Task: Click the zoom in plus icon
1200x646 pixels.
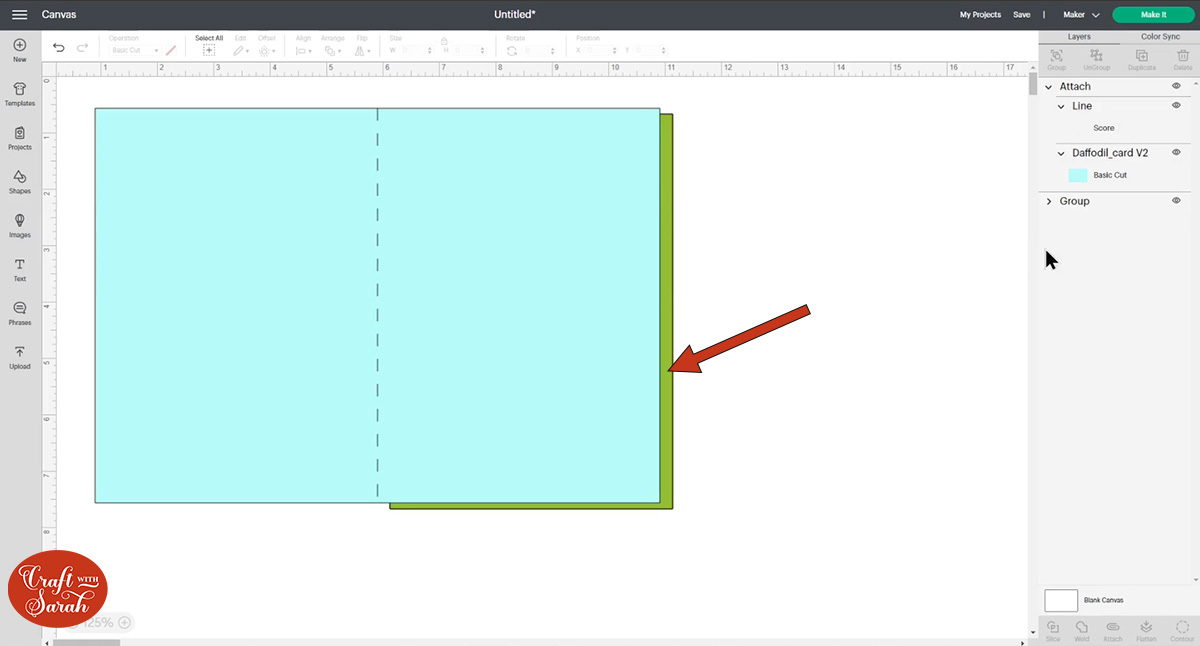Action: (124, 622)
